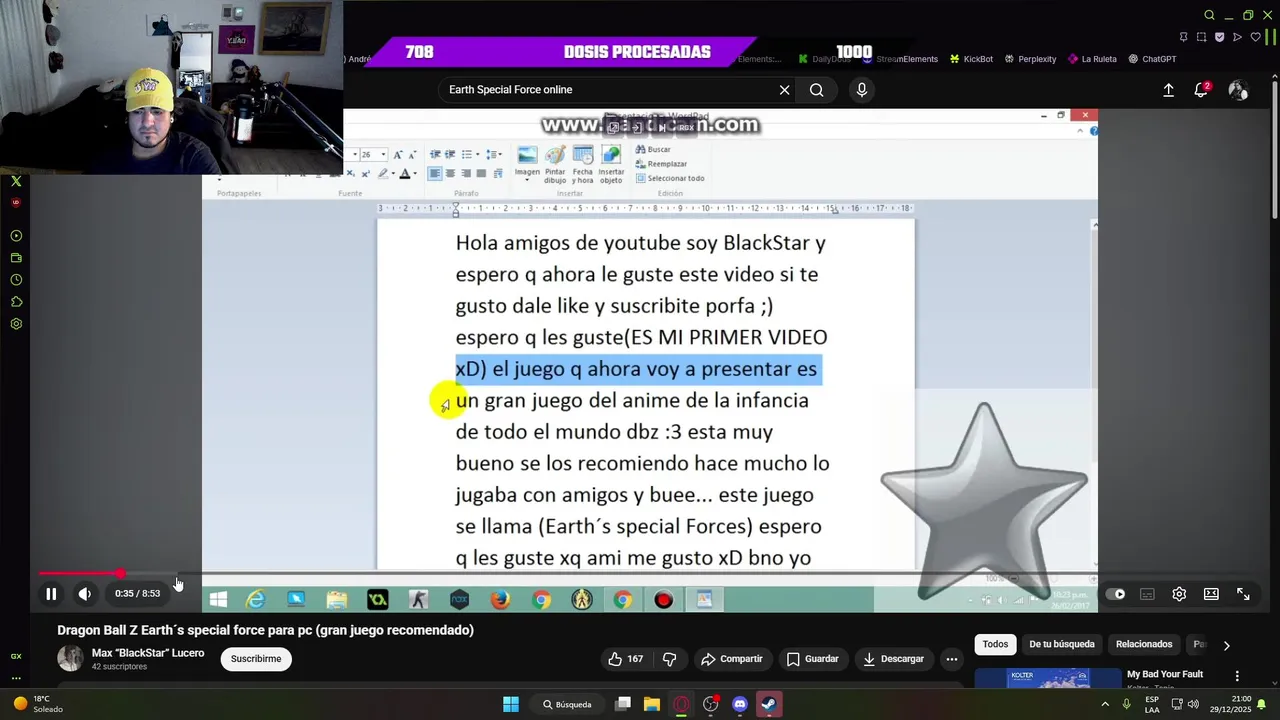Image resolution: width=1280 pixels, height=720 pixels.
Task: Click the browser snapshot icon
Action: [x=1201, y=37]
